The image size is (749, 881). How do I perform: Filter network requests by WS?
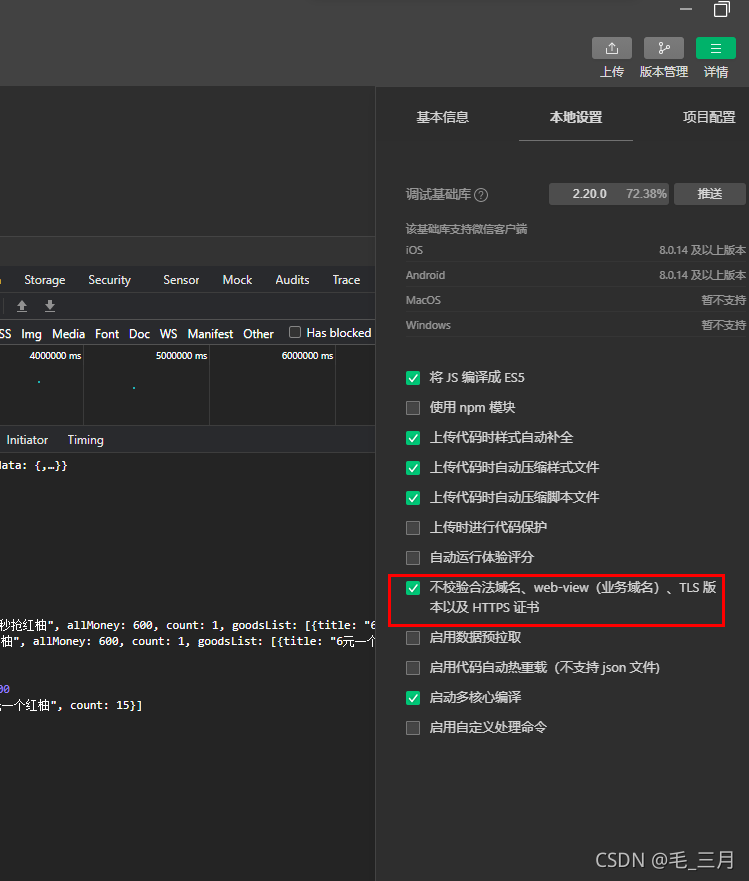pos(169,334)
